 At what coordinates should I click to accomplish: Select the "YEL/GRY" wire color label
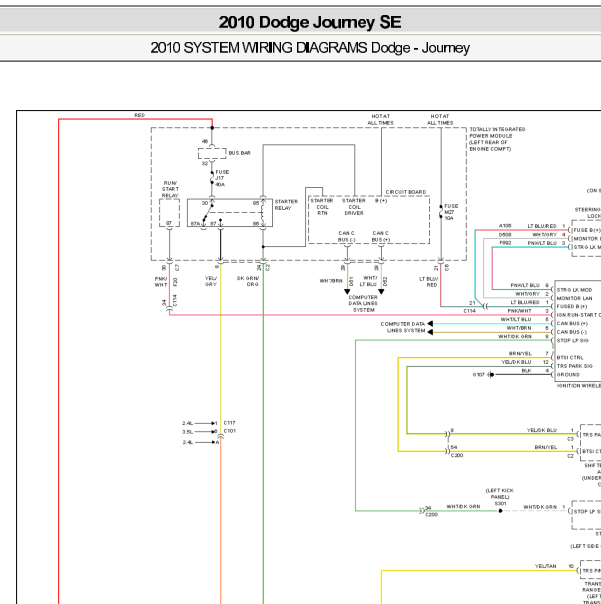[x=211, y=281]
